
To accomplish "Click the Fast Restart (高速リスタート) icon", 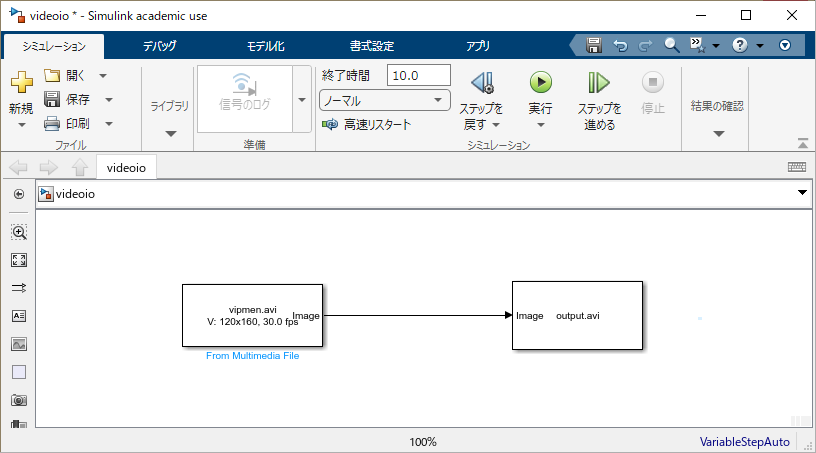I will (x=330, y=124).
